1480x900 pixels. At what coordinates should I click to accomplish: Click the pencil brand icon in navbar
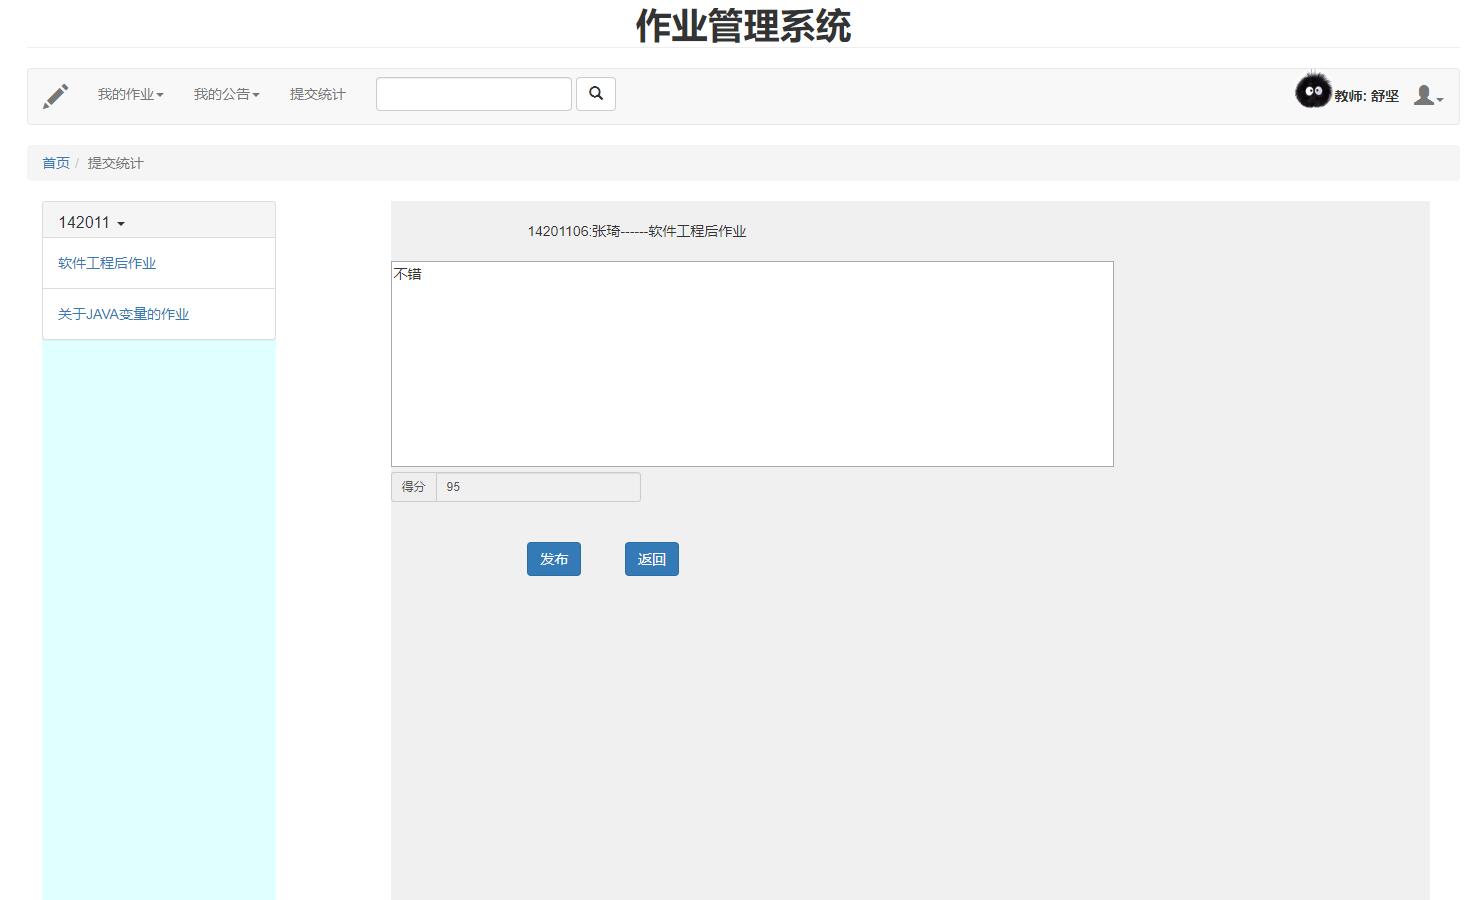click(x=55, y=95)
